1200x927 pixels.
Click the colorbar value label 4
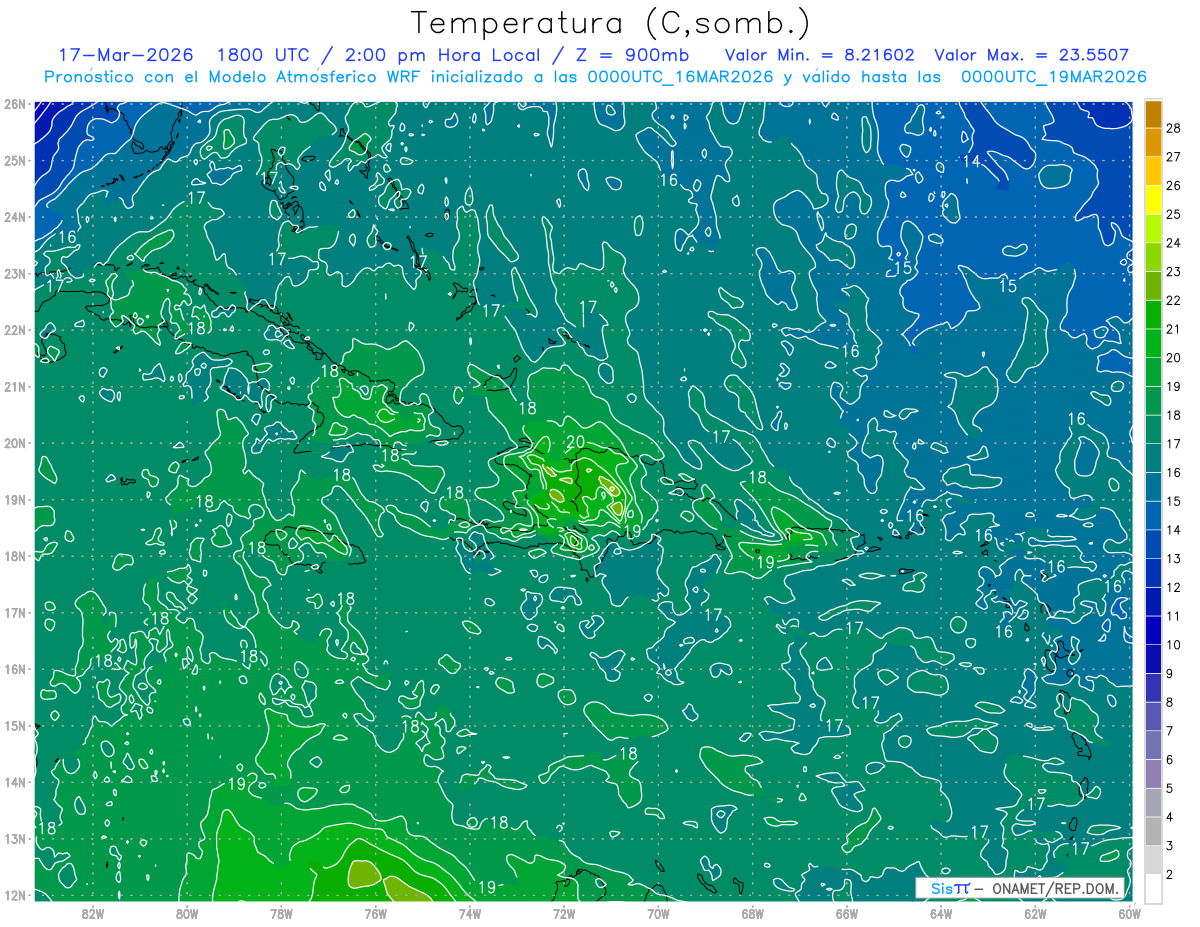point(1171,817)
